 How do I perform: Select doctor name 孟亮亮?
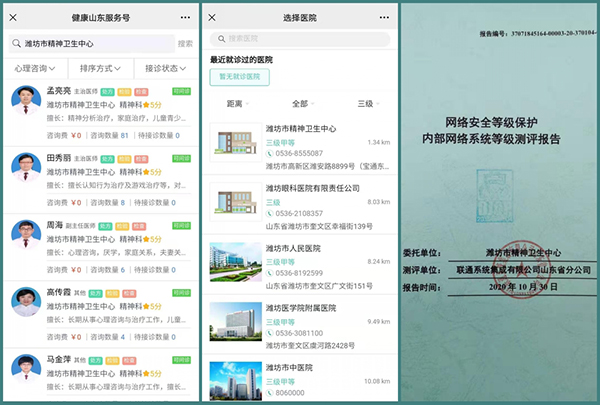(59, 91)
